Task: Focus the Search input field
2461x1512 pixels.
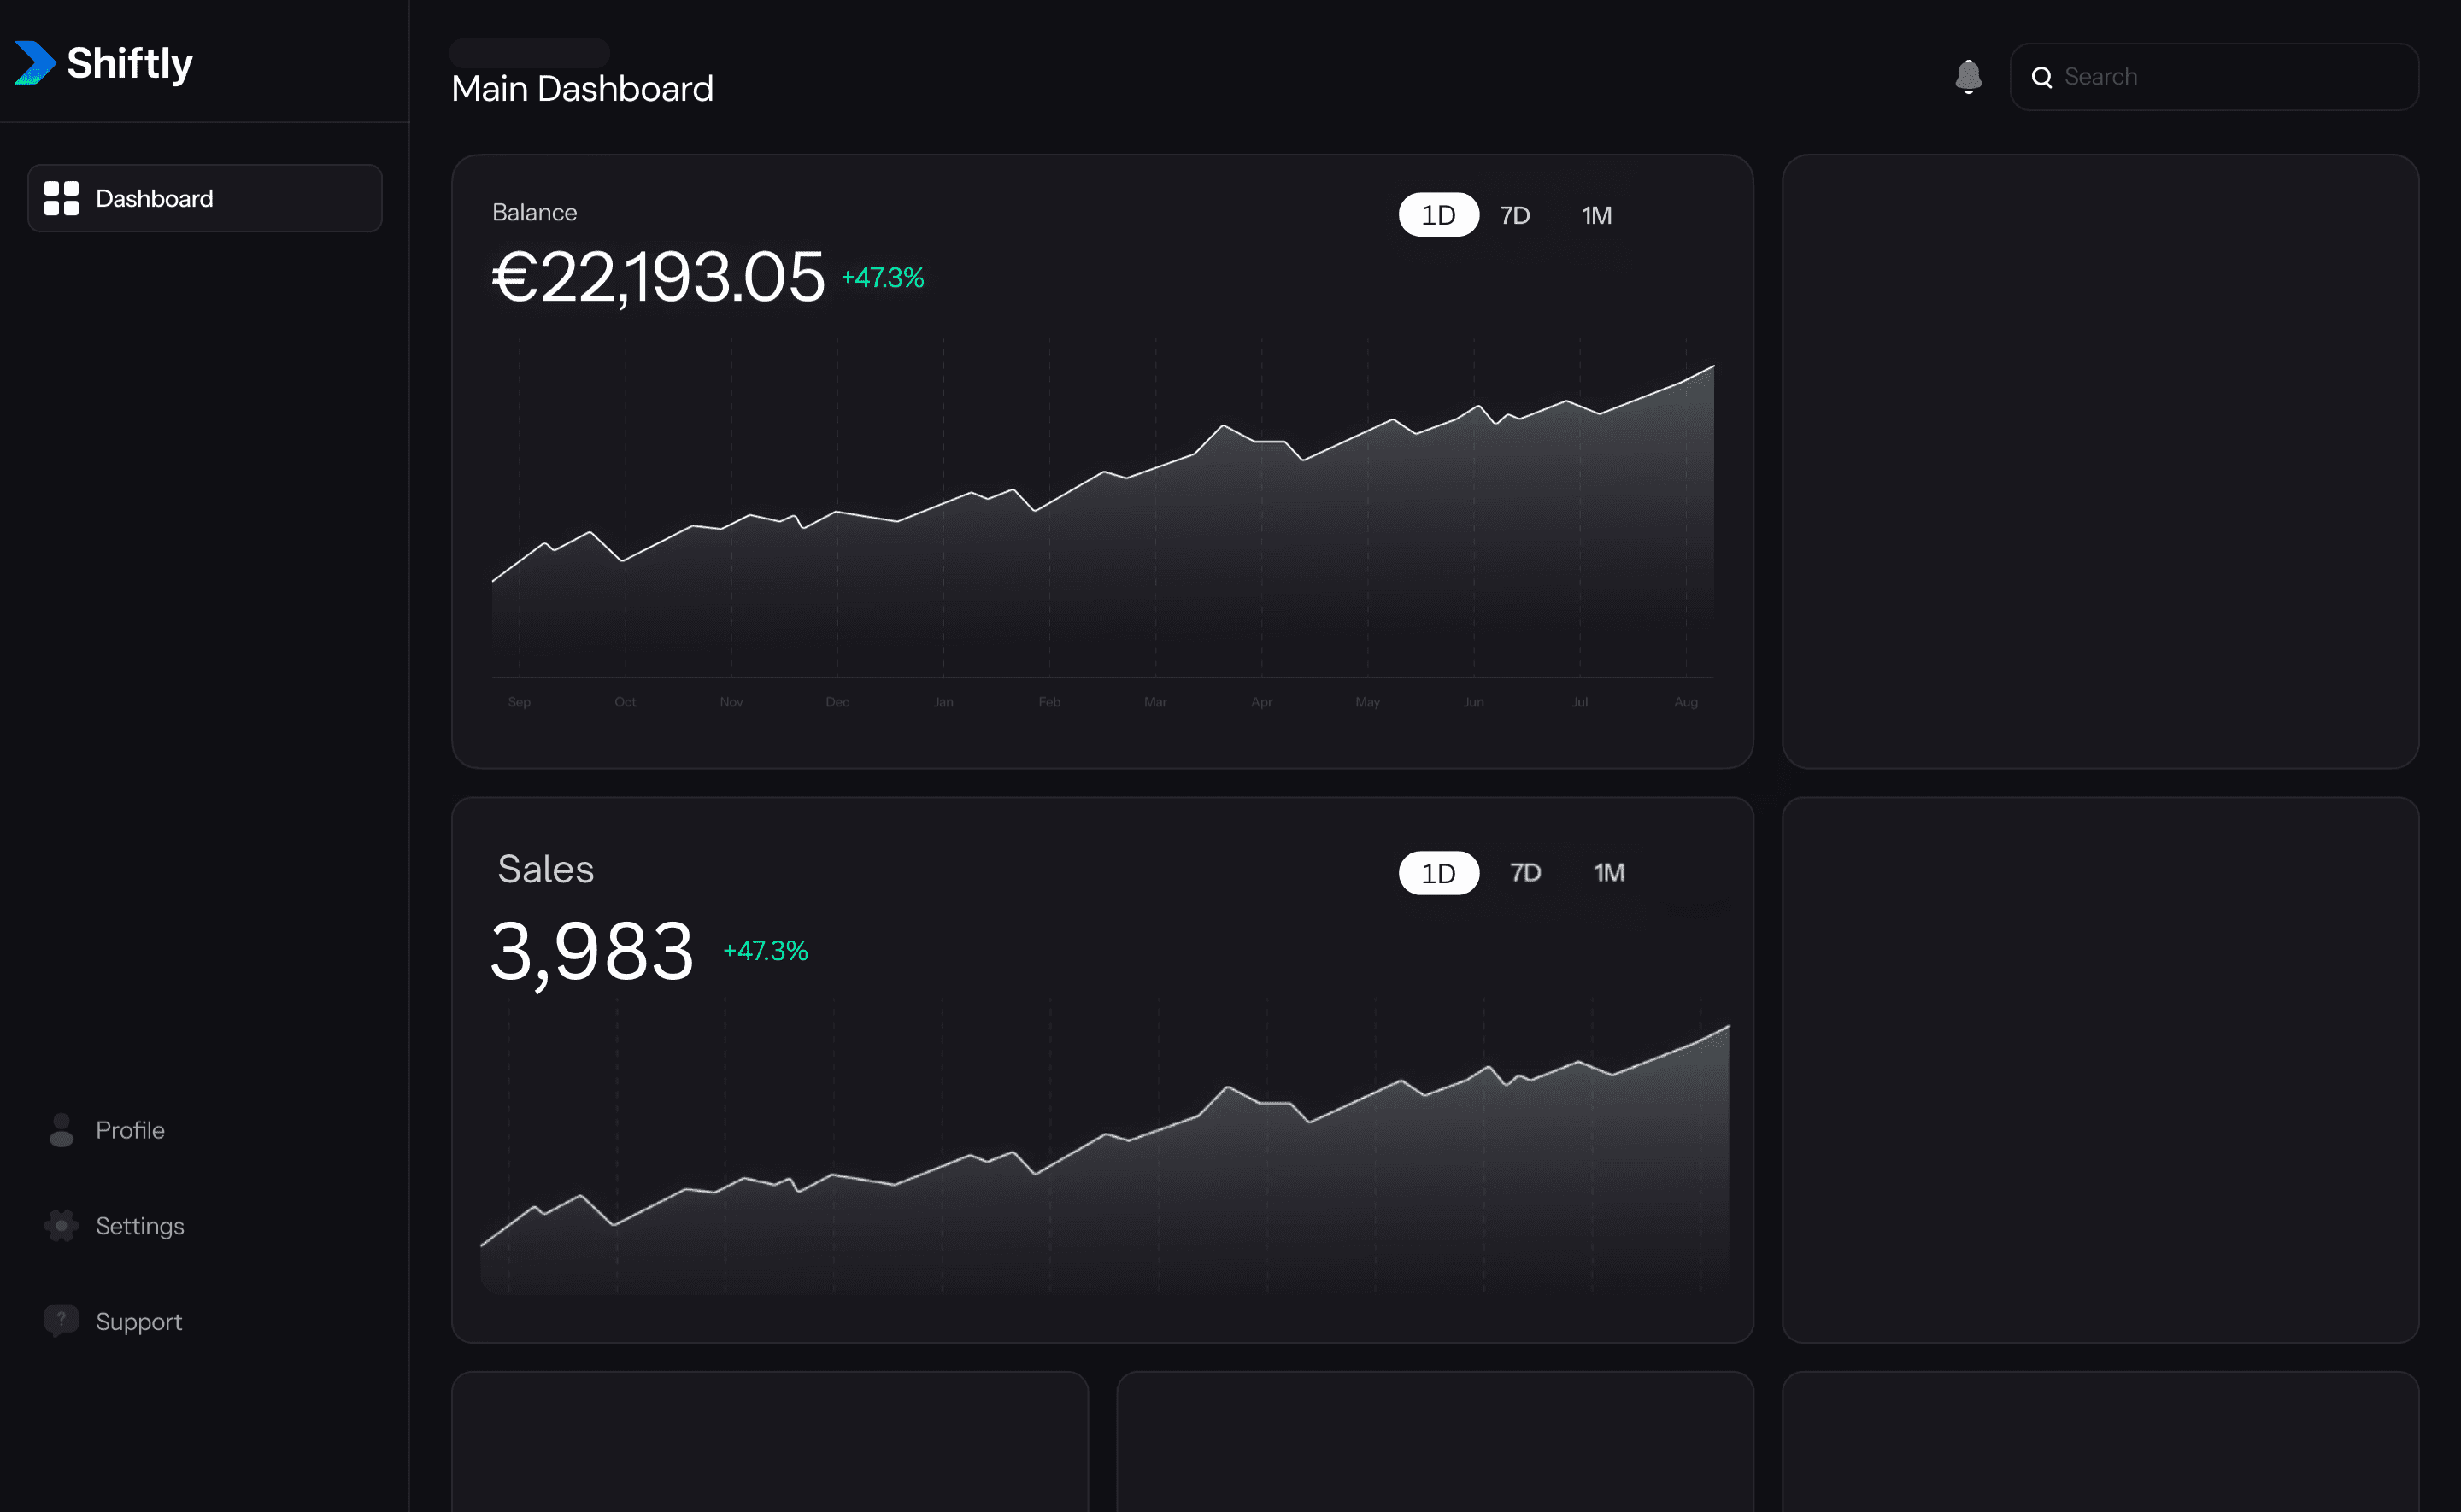Action: click(x=2230, y=77)
